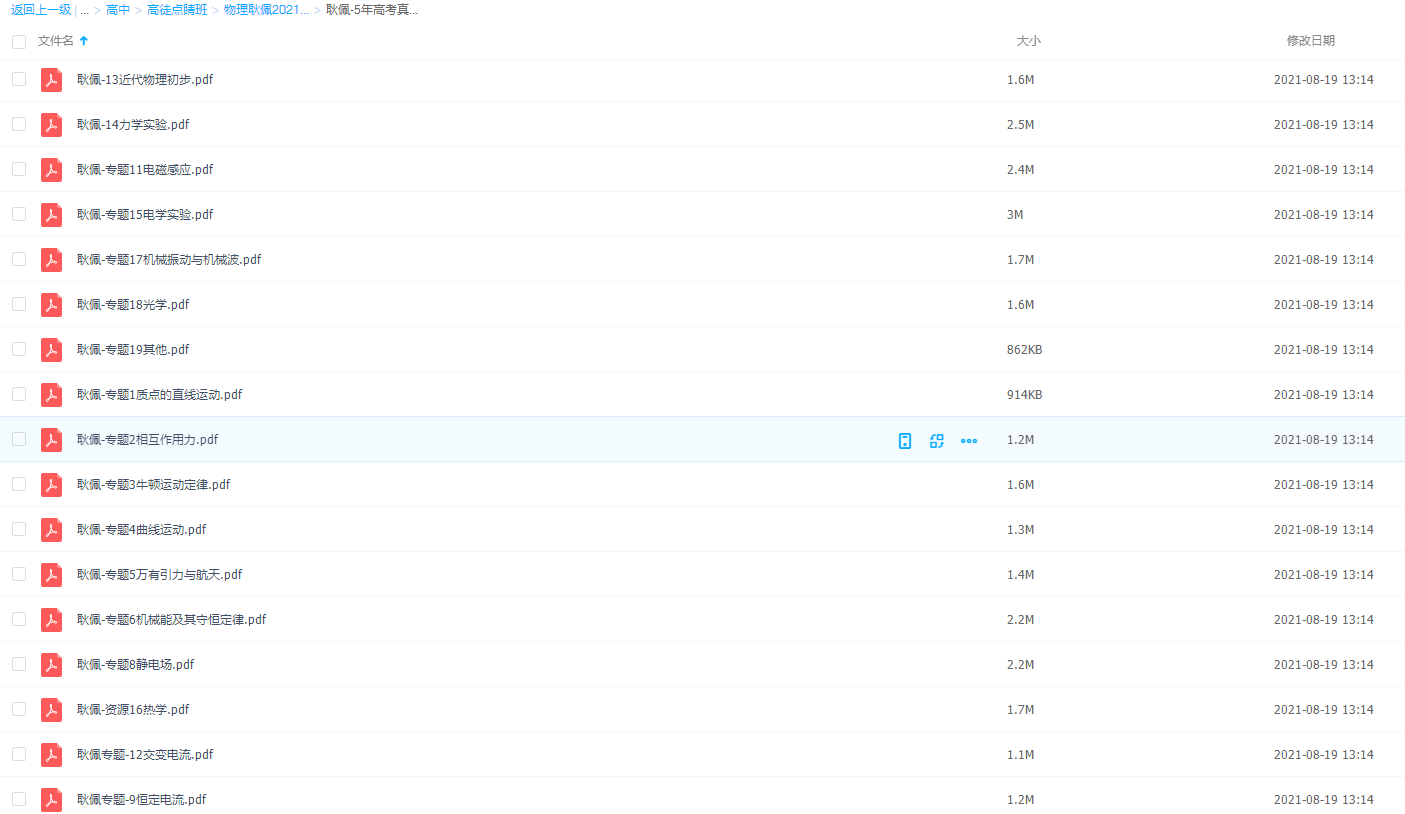This screenshot has width=1405, height=814.
Task: Open the file 耿佩-专题5万有引力与航天.pdf
Action: tap(159, 575)
